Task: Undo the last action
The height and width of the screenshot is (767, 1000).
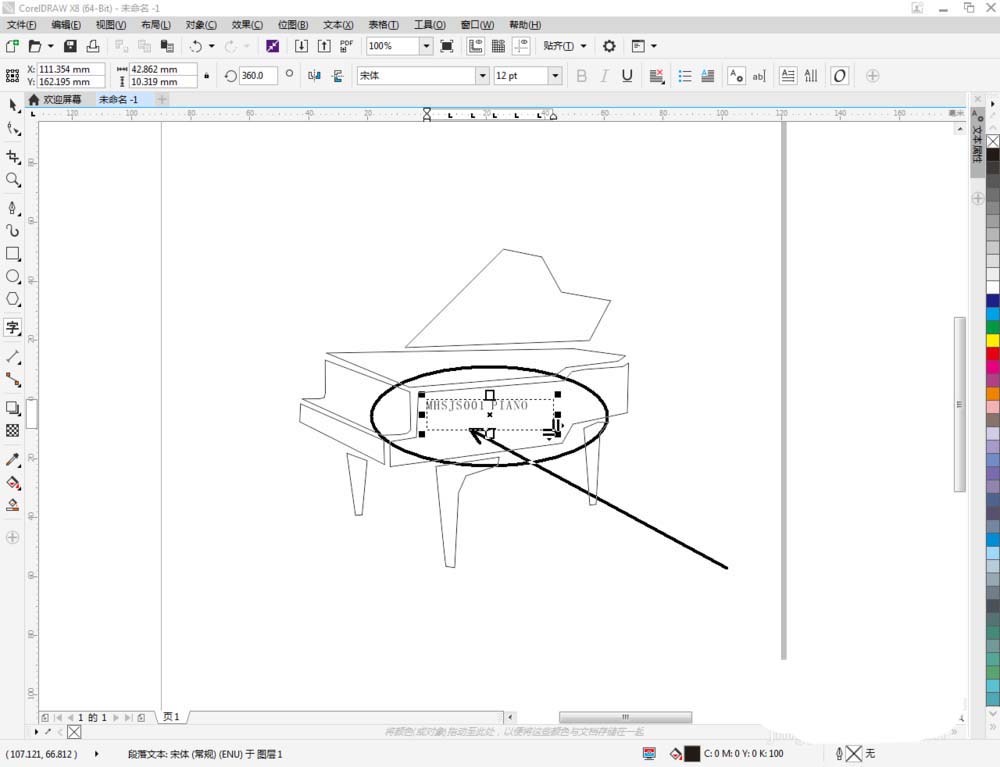Action: point(196,46)
